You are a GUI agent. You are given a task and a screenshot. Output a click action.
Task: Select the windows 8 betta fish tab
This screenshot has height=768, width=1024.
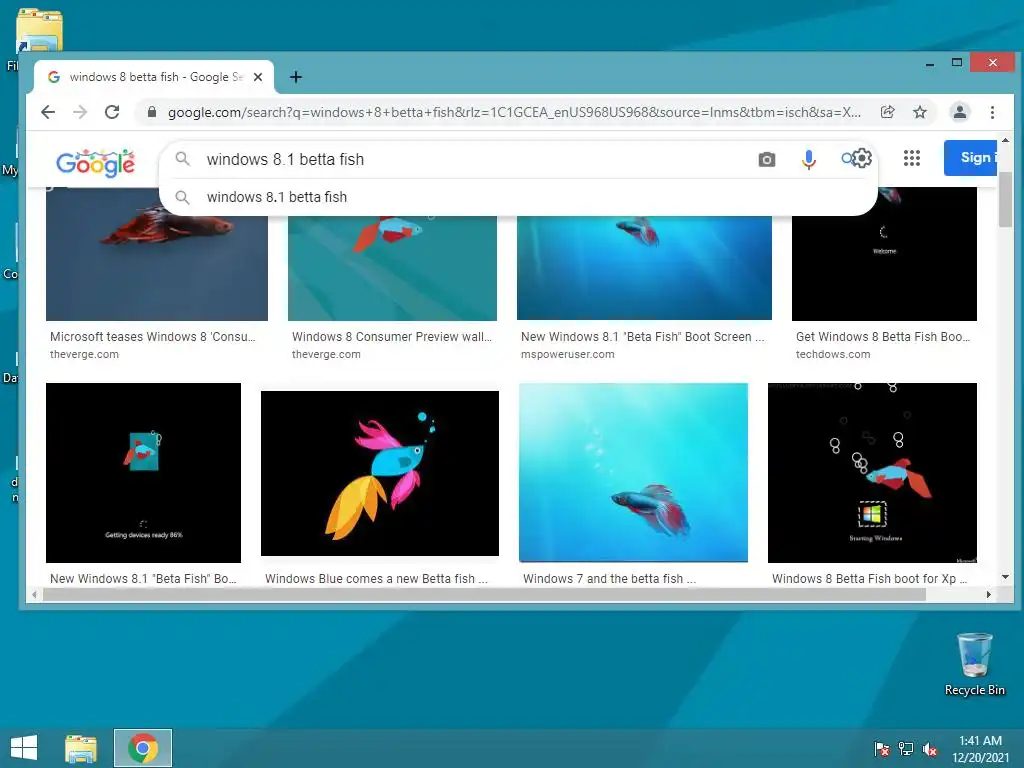154,77
